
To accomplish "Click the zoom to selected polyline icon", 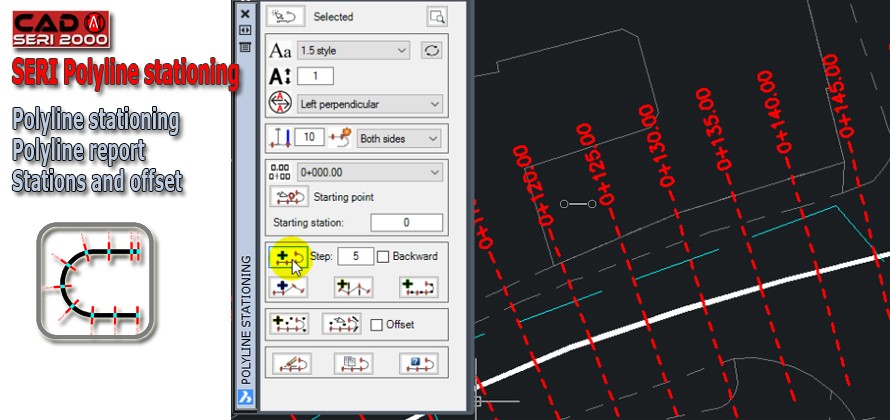I will [436, 16].
